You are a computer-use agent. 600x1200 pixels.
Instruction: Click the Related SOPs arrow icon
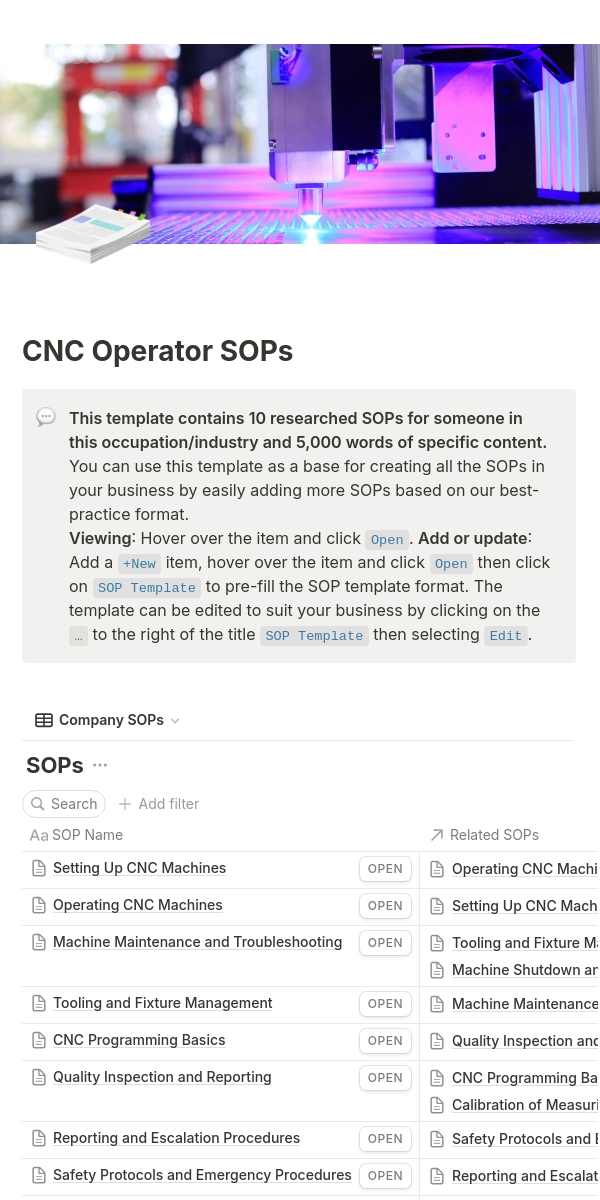click(x=436, y=835)
